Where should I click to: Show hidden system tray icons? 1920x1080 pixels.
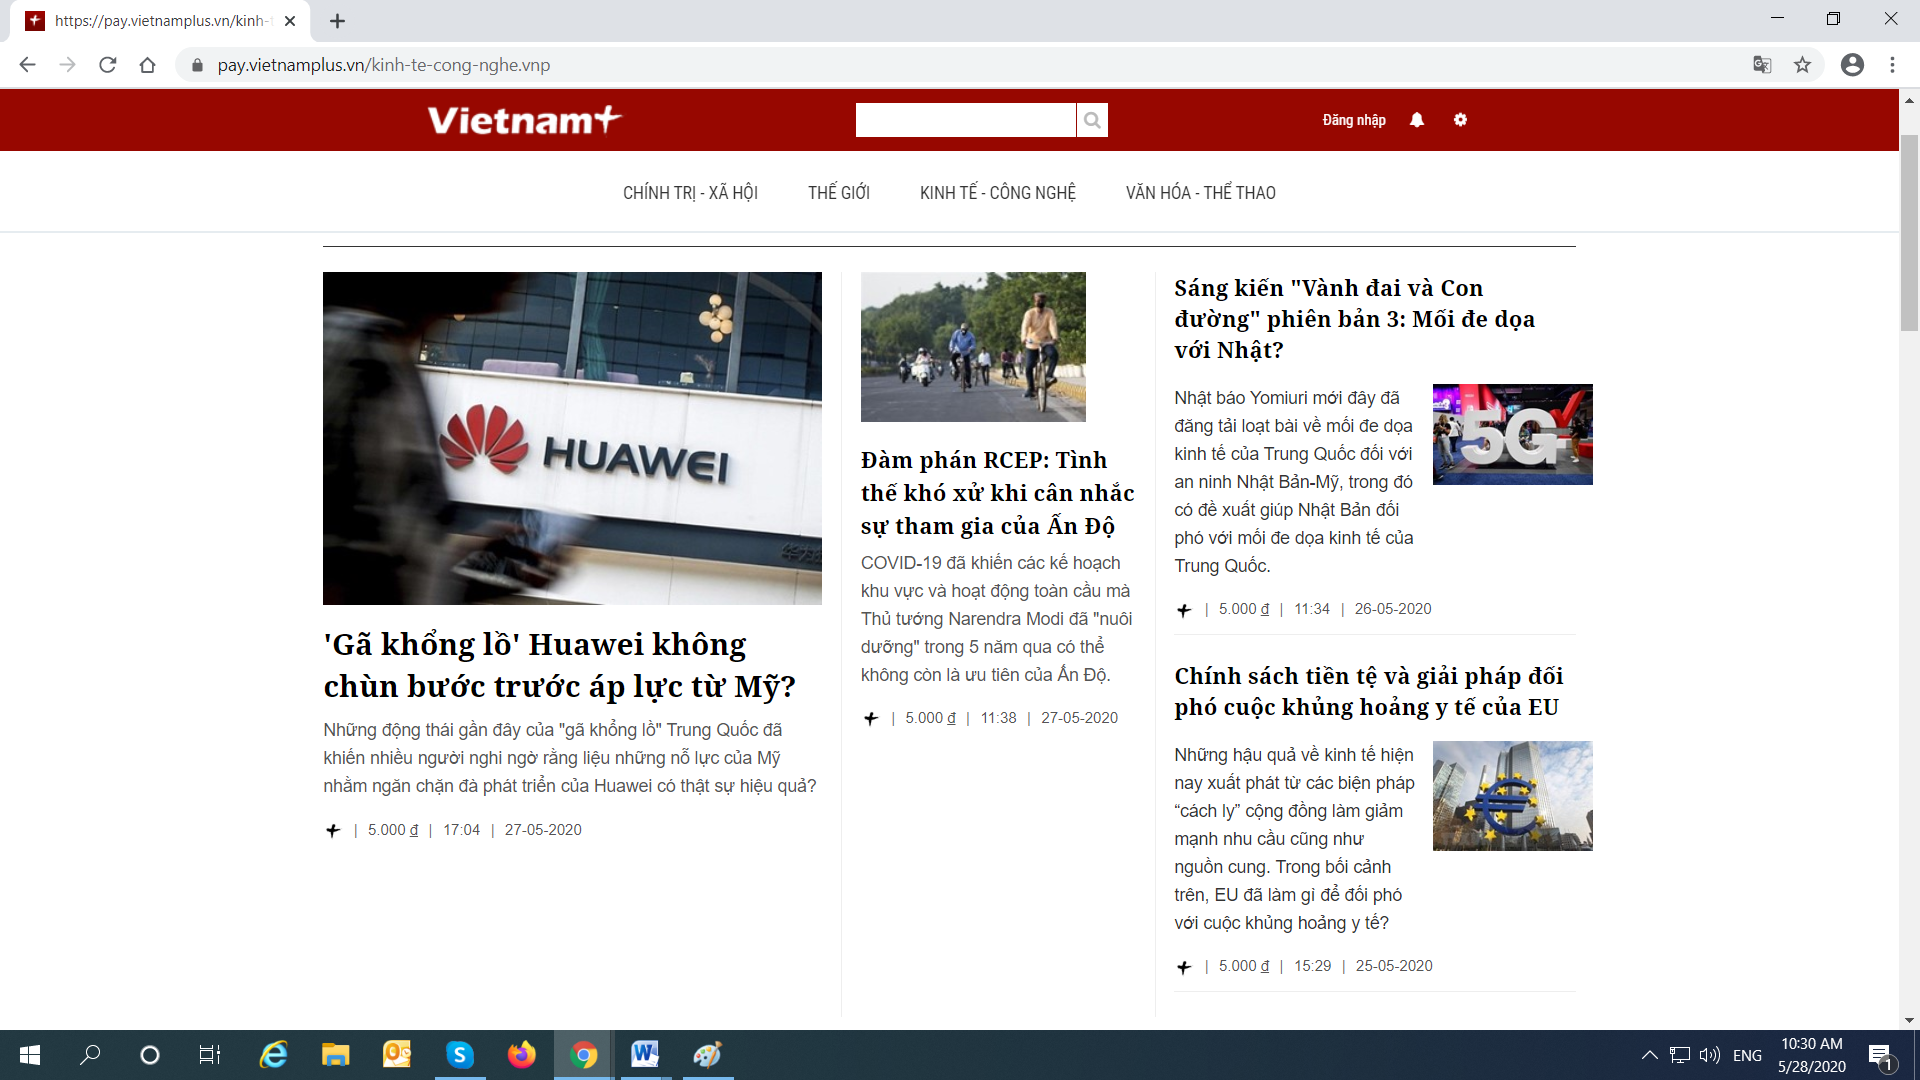click(1649, 1055)
